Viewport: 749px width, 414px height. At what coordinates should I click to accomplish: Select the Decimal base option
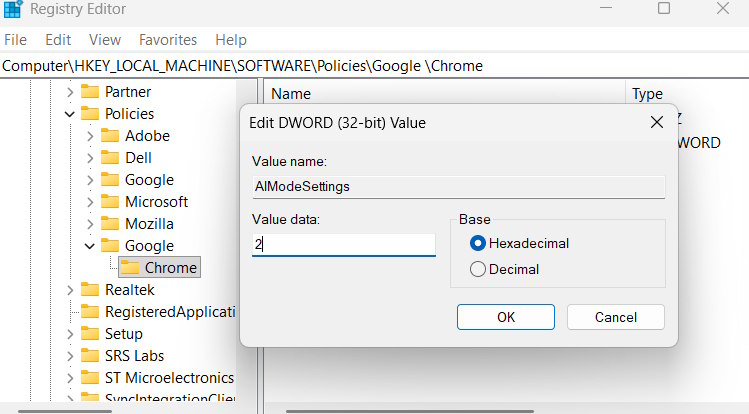click(x=504, y=269)
